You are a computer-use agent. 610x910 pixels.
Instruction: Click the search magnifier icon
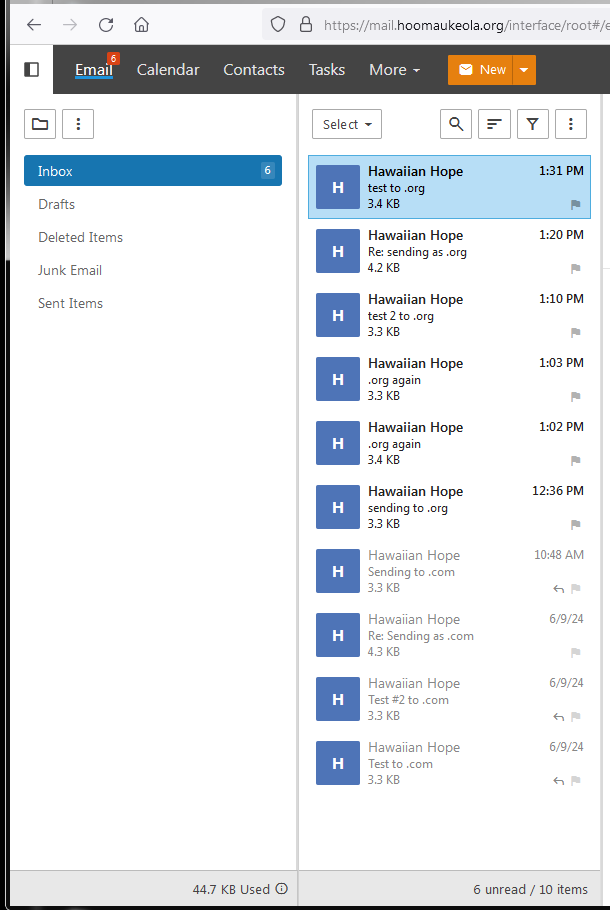pos(456,124)
